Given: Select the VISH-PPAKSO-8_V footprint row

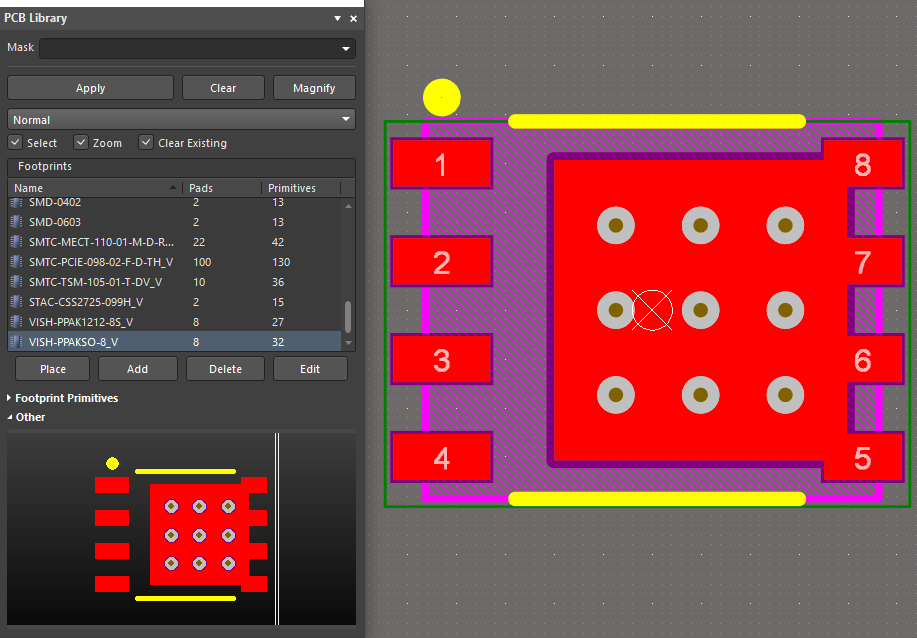Looking at the screenshot, I should 175,342.
